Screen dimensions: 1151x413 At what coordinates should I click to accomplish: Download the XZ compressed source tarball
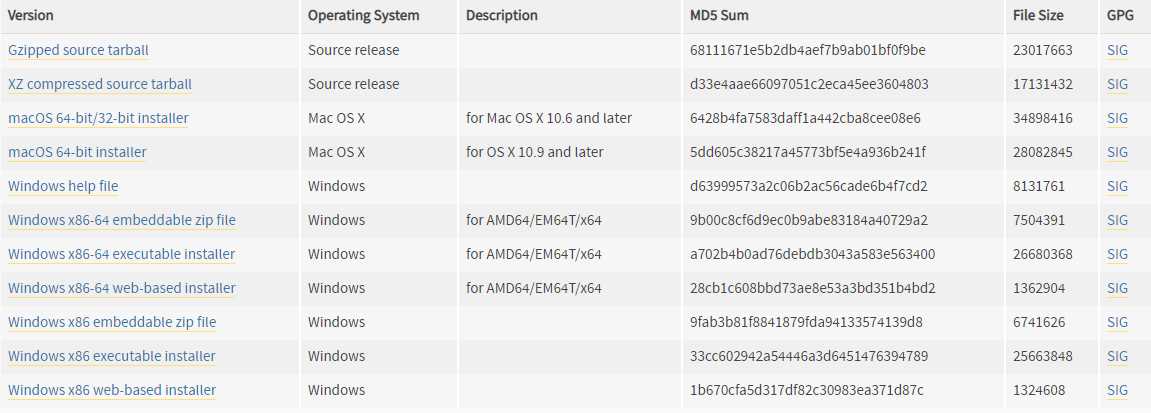coord(99,84)
